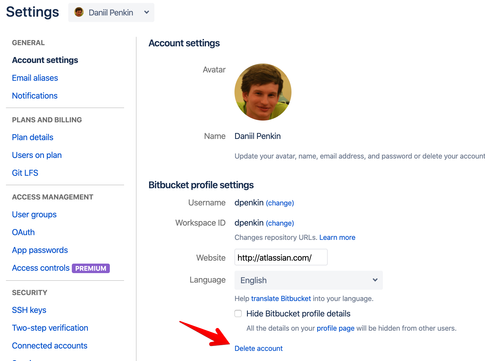The width and height of the screenshot is (485, 361).
Task: Open the Language dropdown
Action: click(x=309, y=280)
